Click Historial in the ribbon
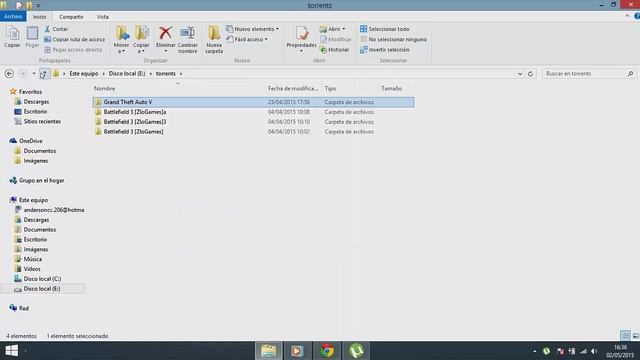Viewport: 640px width, 360px height. point(334,49)
